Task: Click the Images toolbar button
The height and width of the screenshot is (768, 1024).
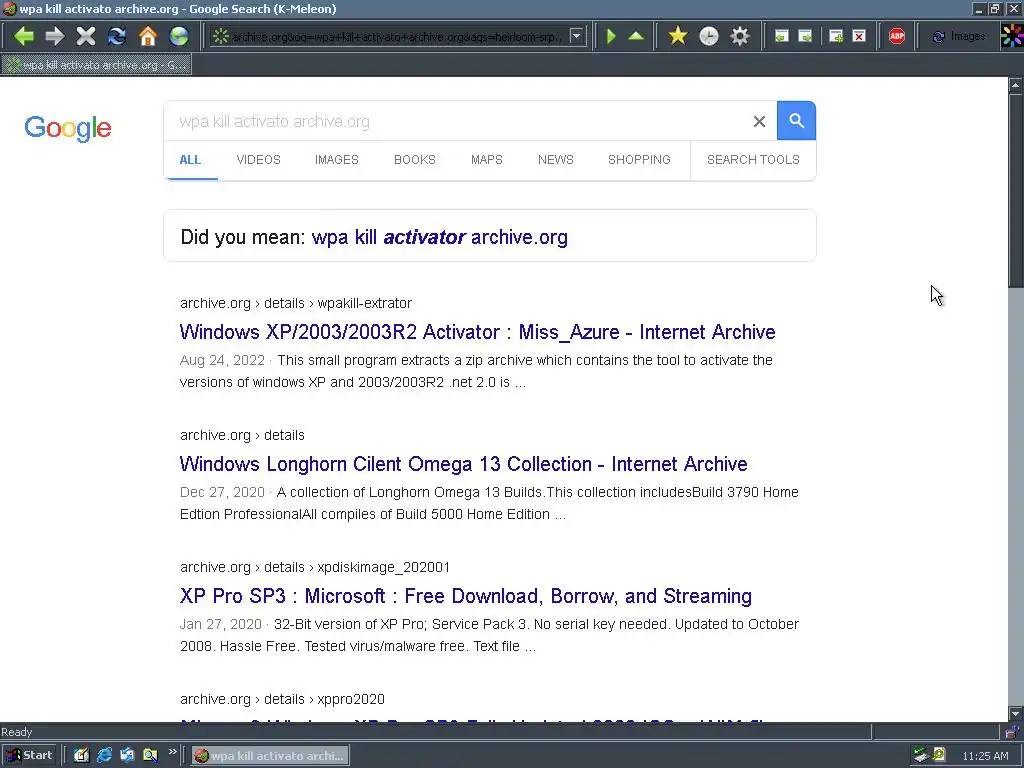Action: [959, 37]
